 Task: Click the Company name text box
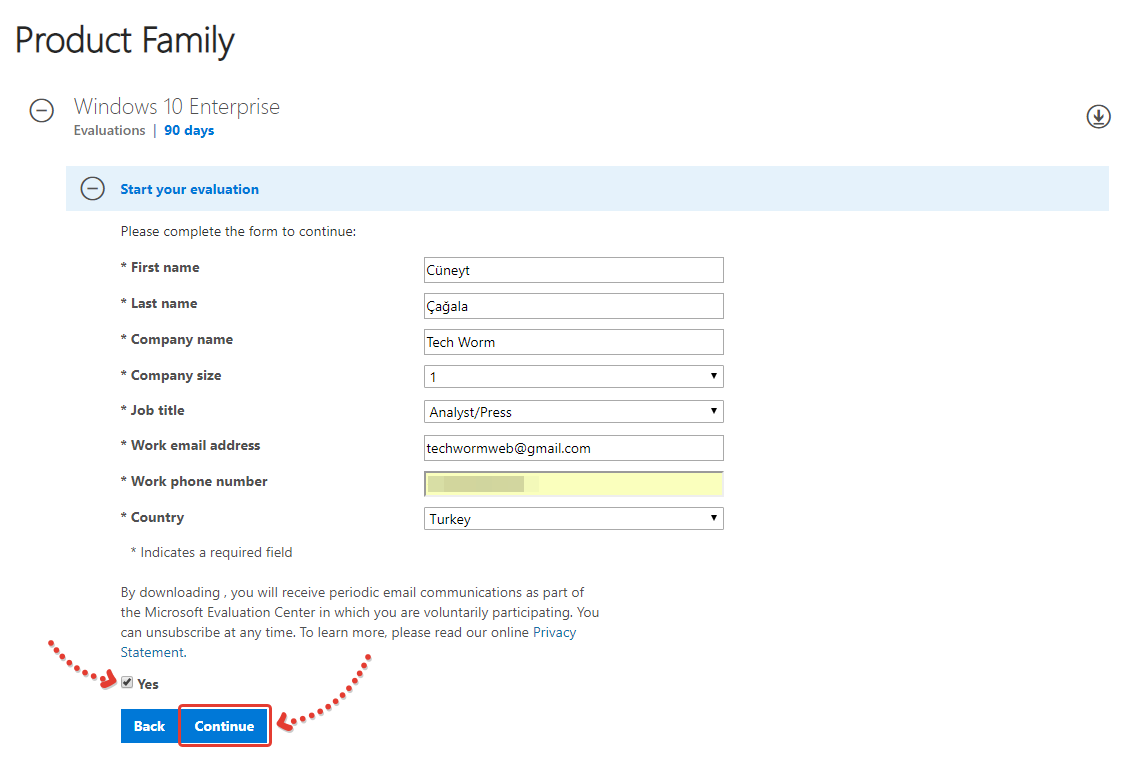click(x=573, y=342)
